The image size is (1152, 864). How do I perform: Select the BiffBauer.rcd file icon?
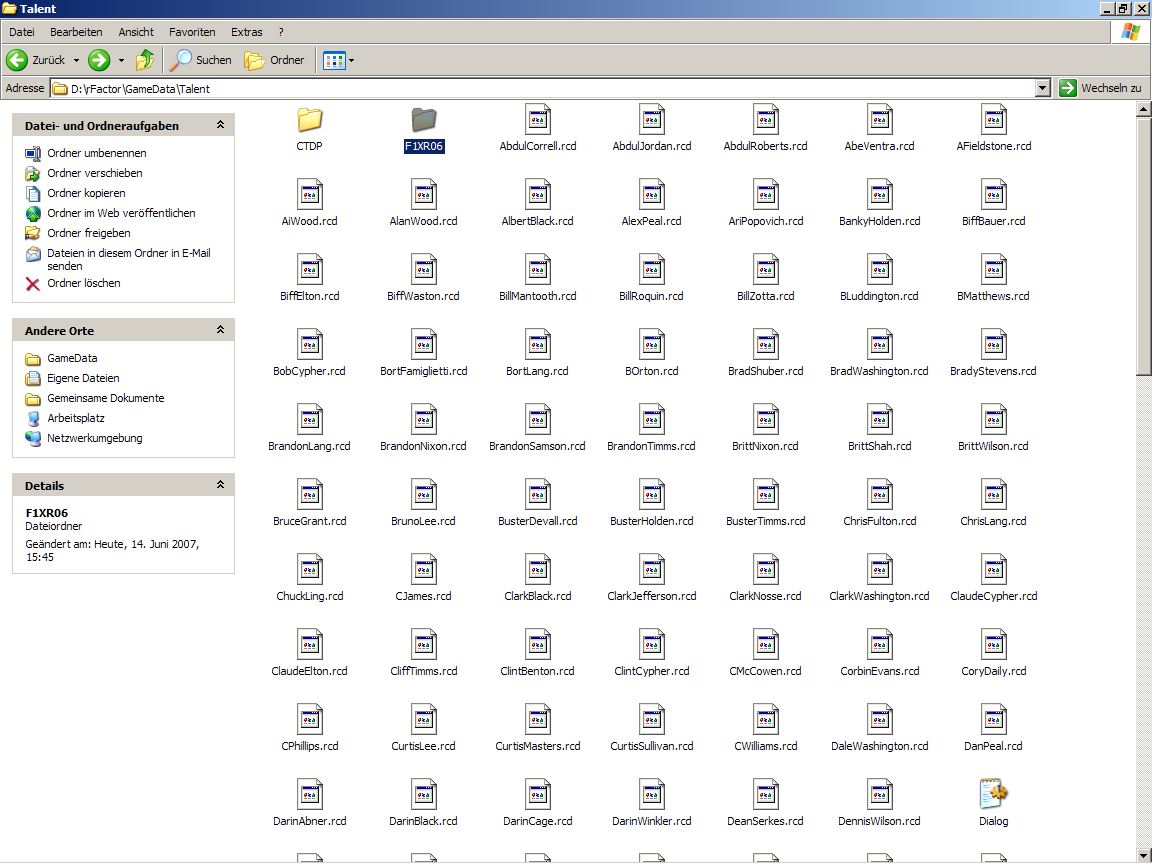(x=993, y=194)
